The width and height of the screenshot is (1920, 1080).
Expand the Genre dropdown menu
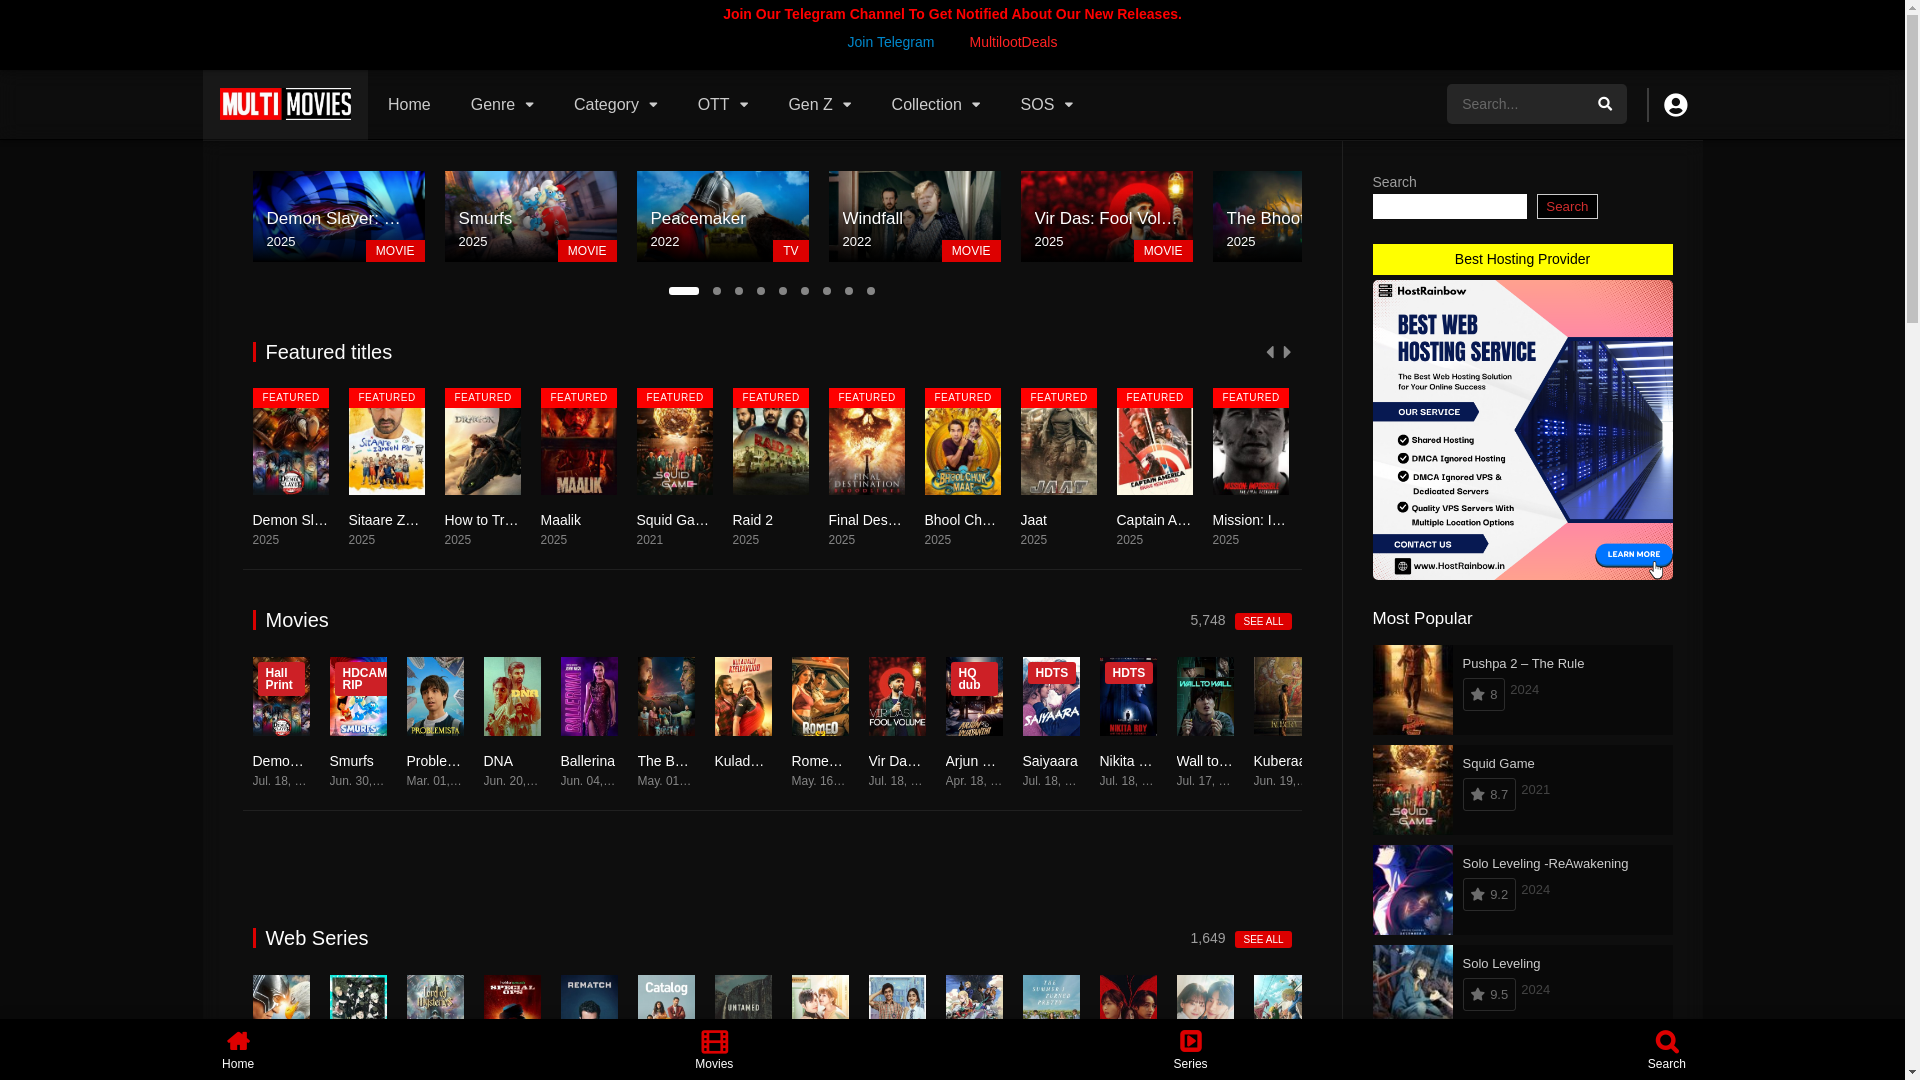[502, 105]
